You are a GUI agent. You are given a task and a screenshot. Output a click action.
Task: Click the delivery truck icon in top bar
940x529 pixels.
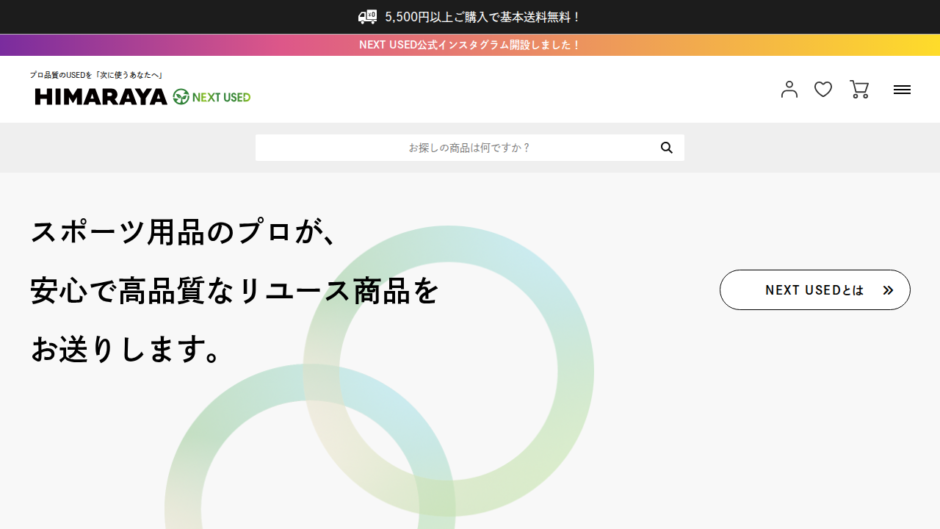click(367, 17)
